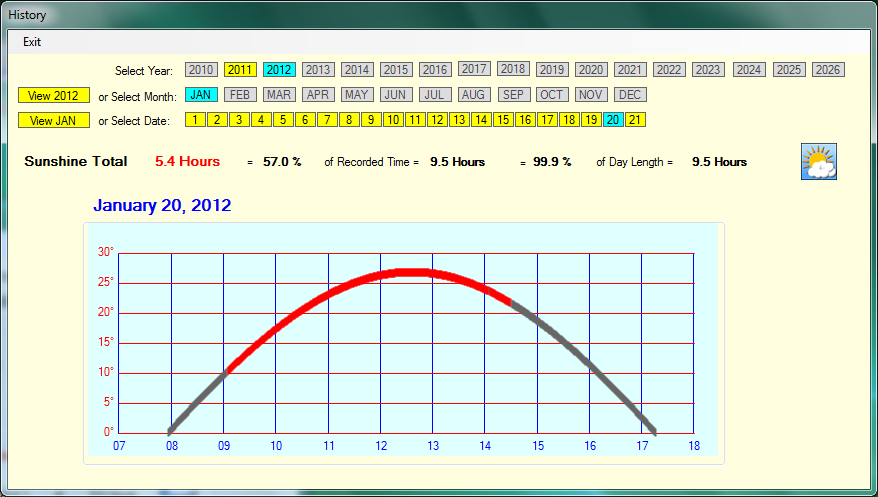The width and height of the screenshot is (878, 497).
Task: Select date 3
Action: pos(239,120)
